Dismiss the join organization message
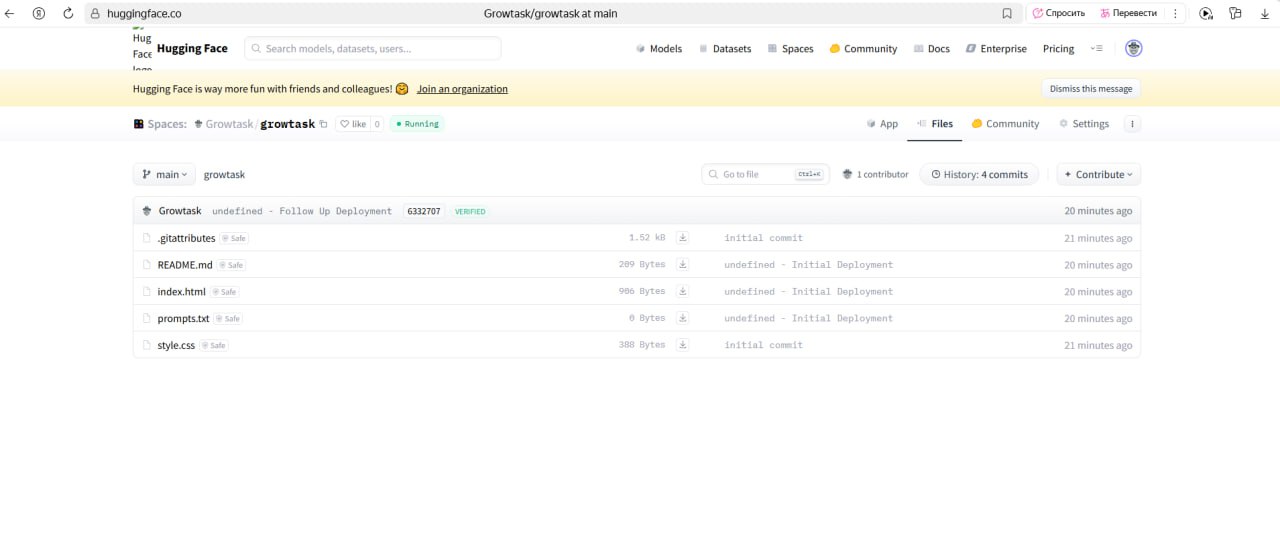Viewport: 1280px width, 547px height. 1090,89
